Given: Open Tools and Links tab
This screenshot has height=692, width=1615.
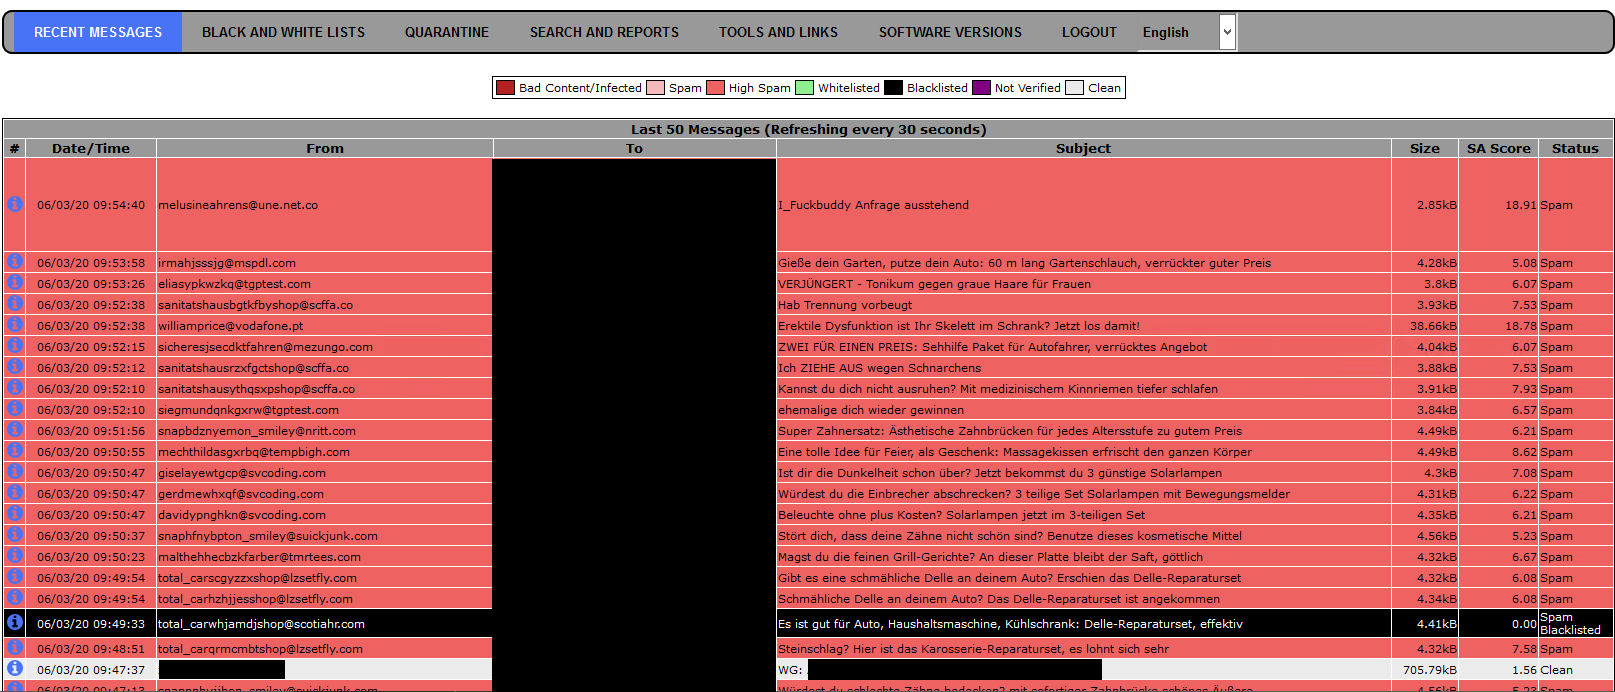Looking at the screenshot, I should tap(778, 32).
